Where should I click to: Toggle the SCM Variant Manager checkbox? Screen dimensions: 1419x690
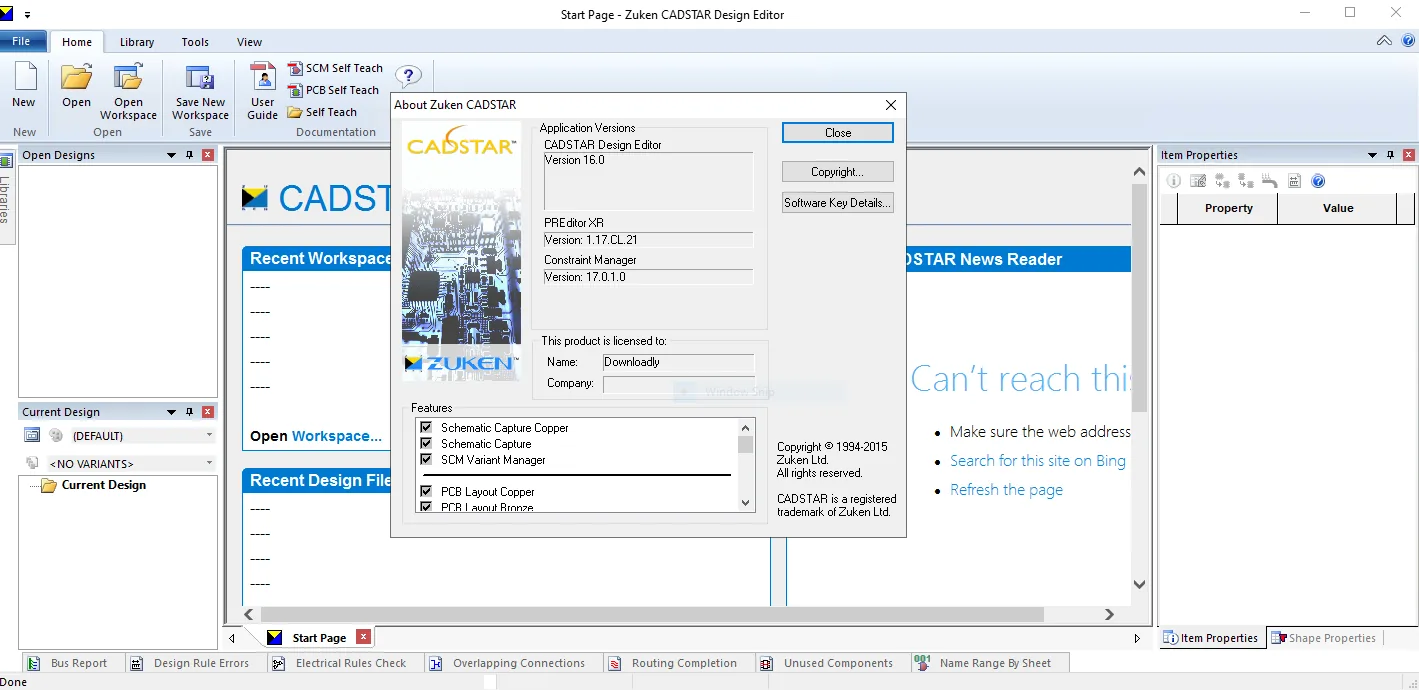(x=426, y=459)
